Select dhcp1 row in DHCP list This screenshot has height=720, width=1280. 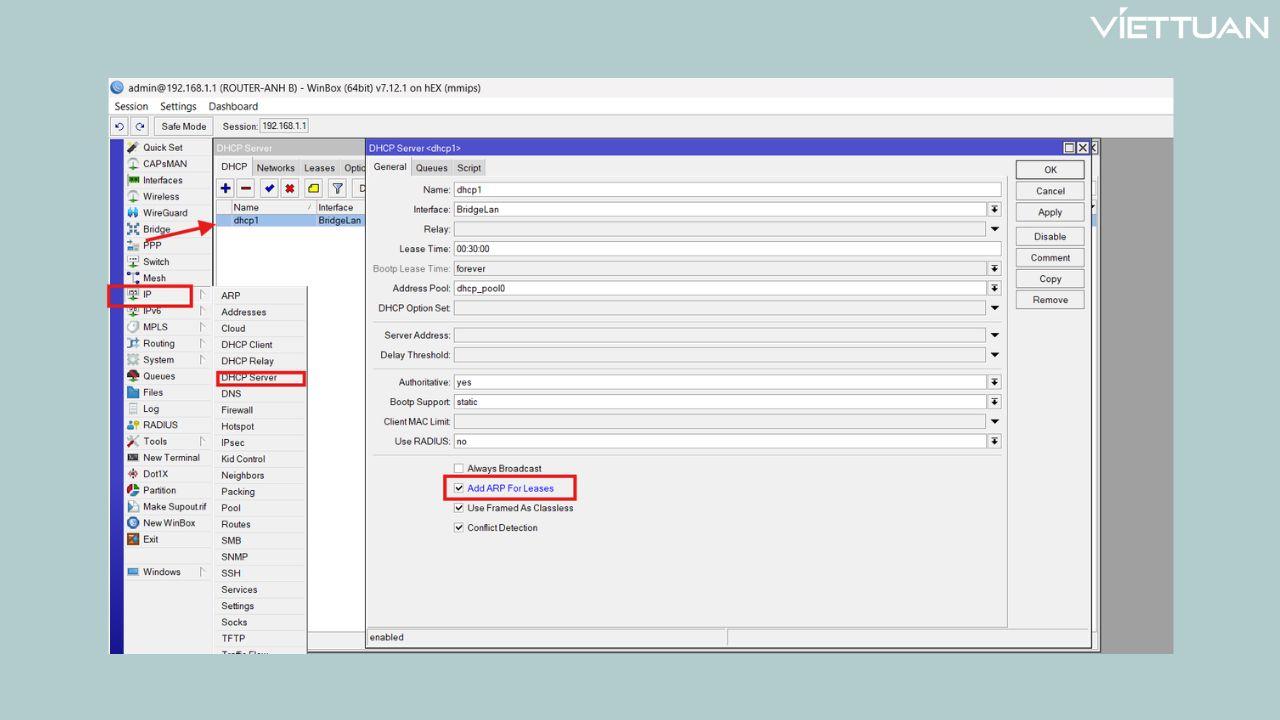[290, 220]
